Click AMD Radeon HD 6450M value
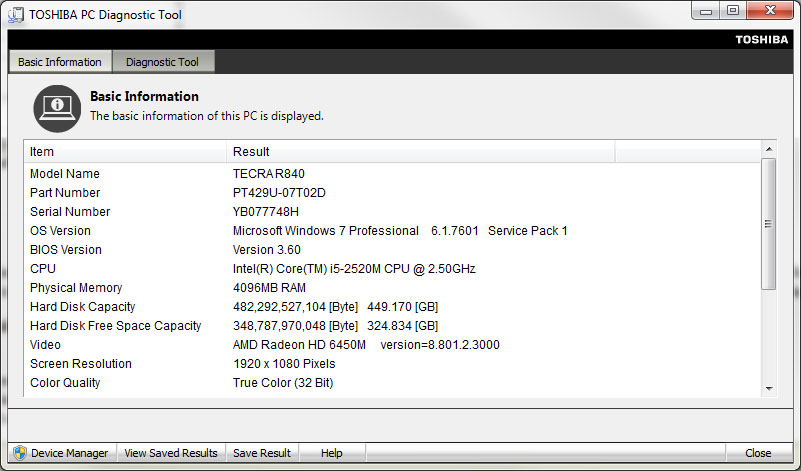Viewport: 801px width, 471px height. [299, 345]
